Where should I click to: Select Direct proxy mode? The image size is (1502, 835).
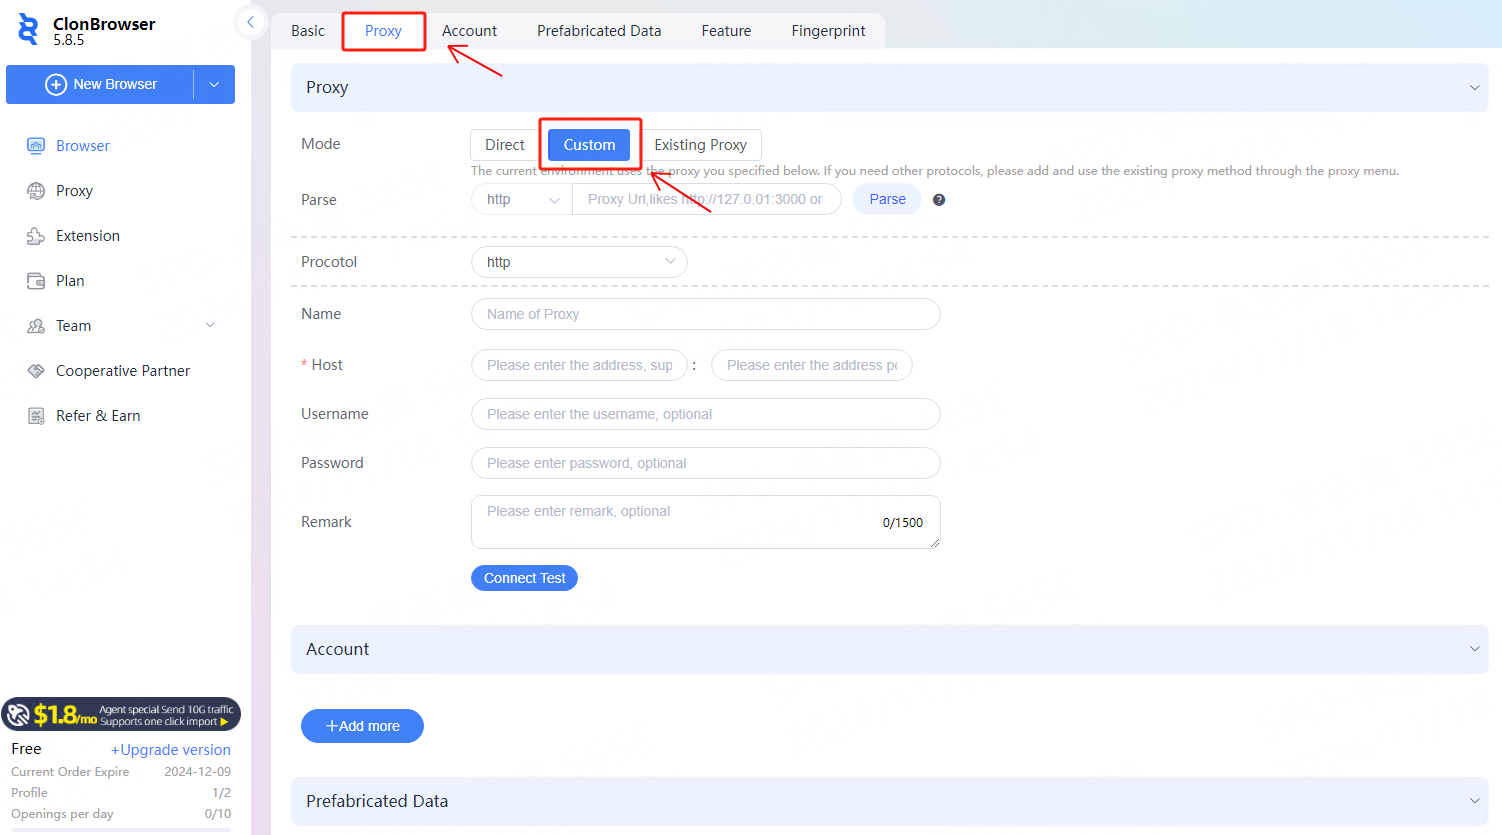(x=505, y=145)
